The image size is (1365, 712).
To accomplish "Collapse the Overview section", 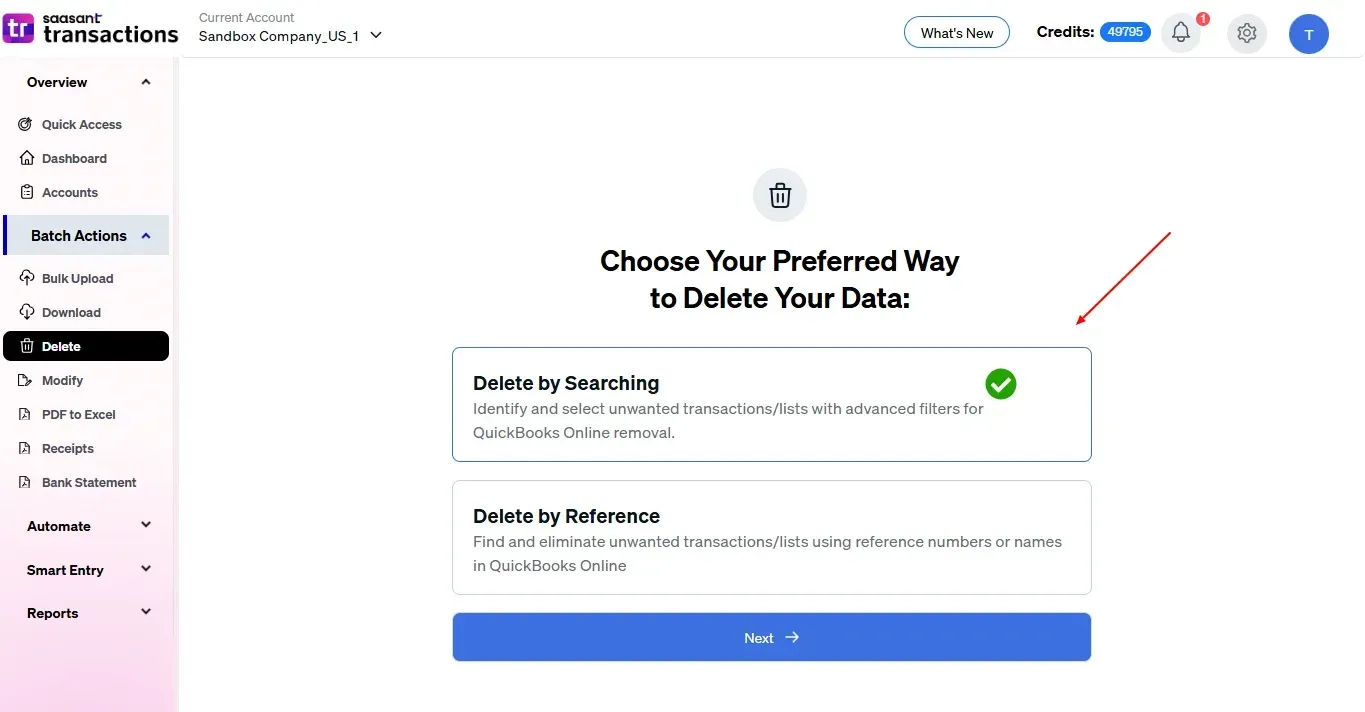I will [88, 82].
